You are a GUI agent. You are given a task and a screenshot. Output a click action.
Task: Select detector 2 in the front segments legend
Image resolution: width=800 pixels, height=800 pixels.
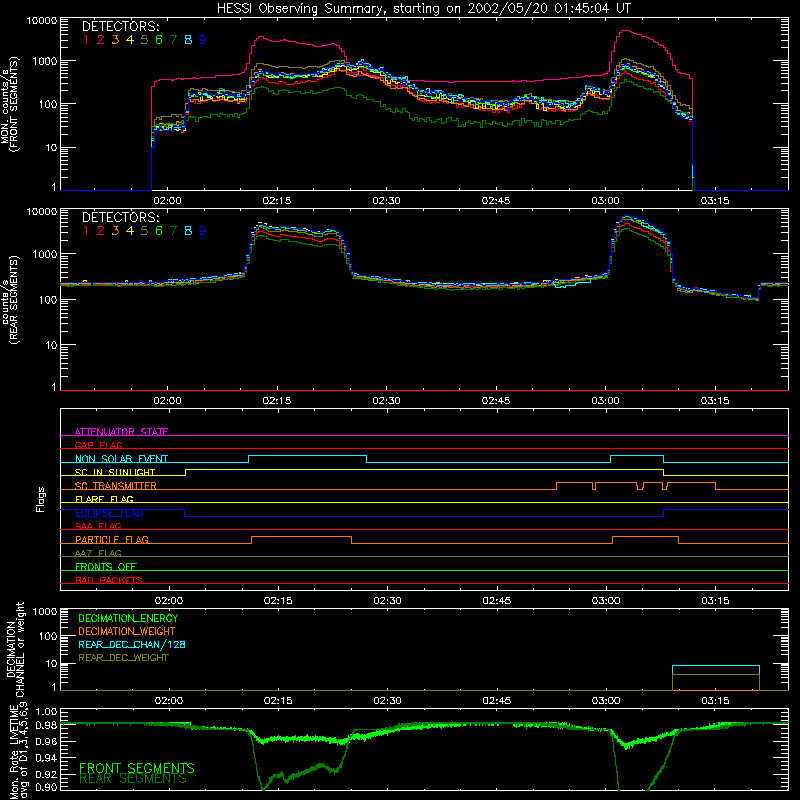click(x=101, y=40)
